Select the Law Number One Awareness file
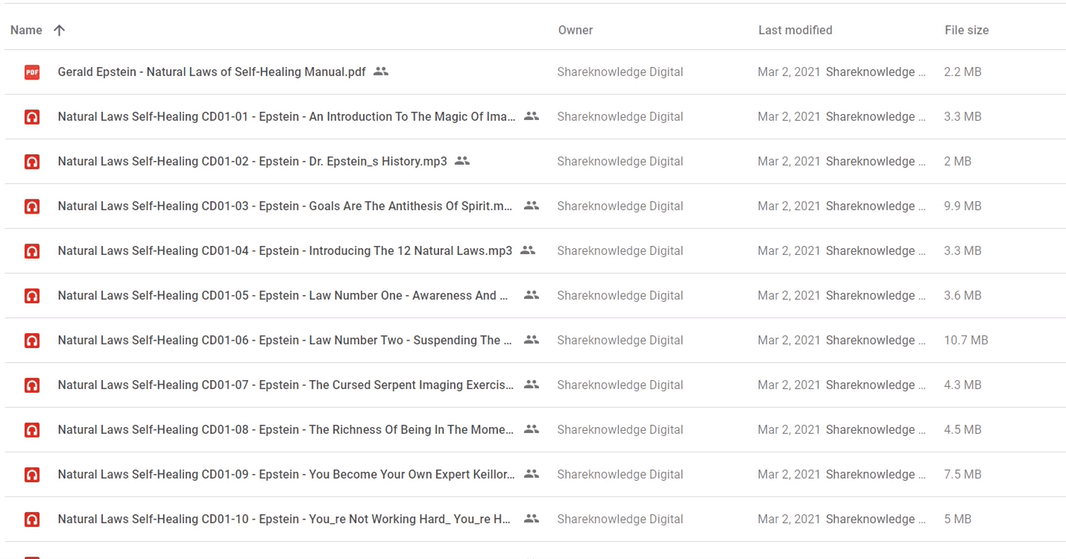This screenshot has height=559, width=1066. [x=283, y=296]
